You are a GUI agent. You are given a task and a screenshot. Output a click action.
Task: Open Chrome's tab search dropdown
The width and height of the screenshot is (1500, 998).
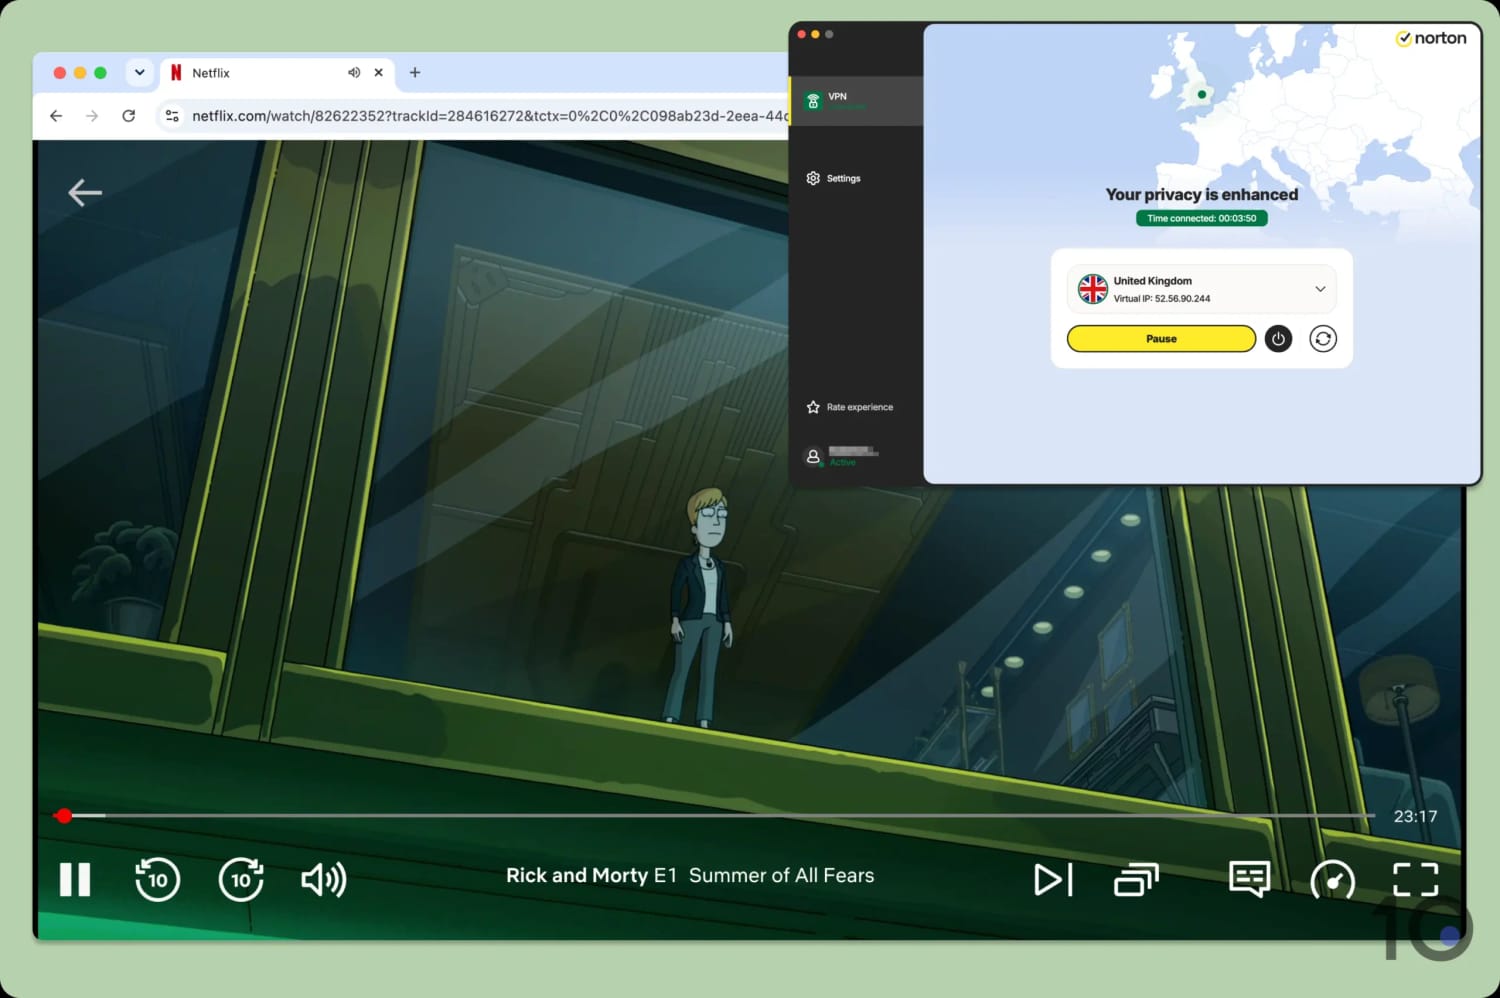[x=140, y=73]
